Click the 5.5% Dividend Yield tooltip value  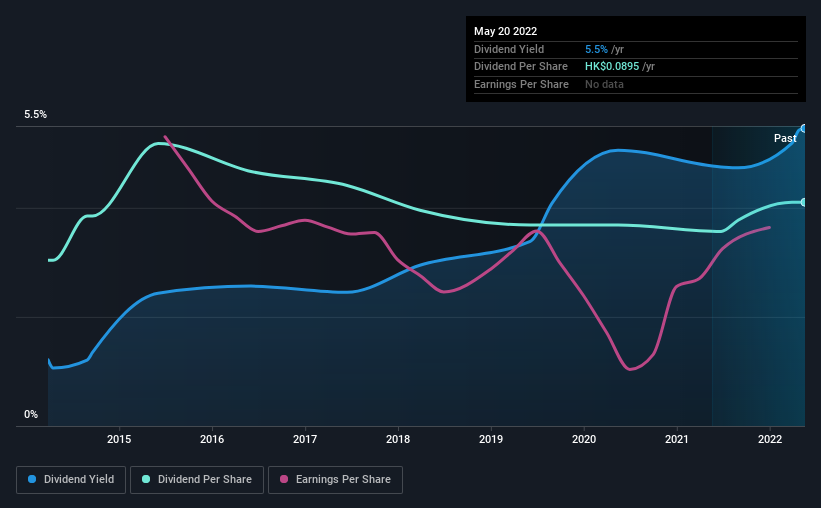(x=596, y=49)
